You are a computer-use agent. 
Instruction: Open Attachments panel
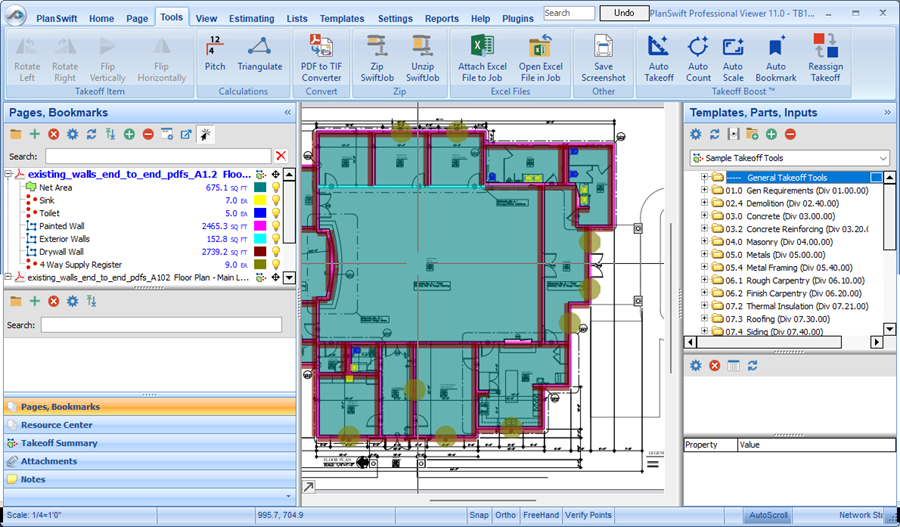(x=150, y=461)
